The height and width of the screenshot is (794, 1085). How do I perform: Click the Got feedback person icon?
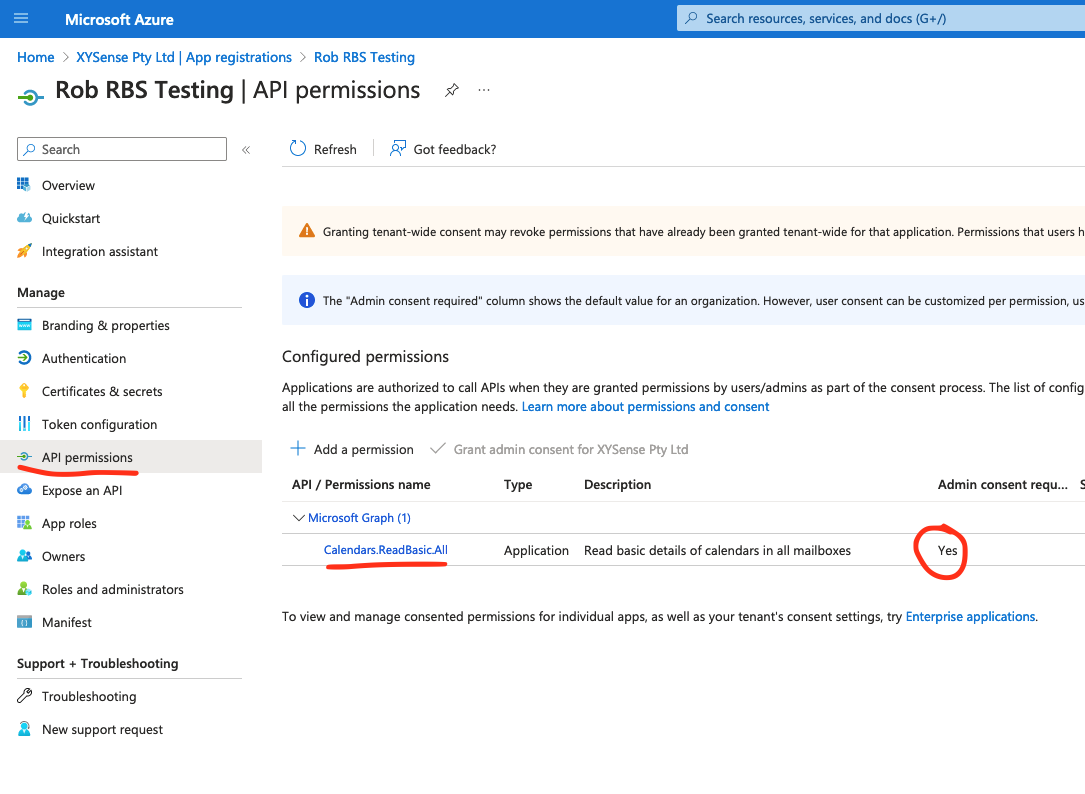tap(398, 149)
